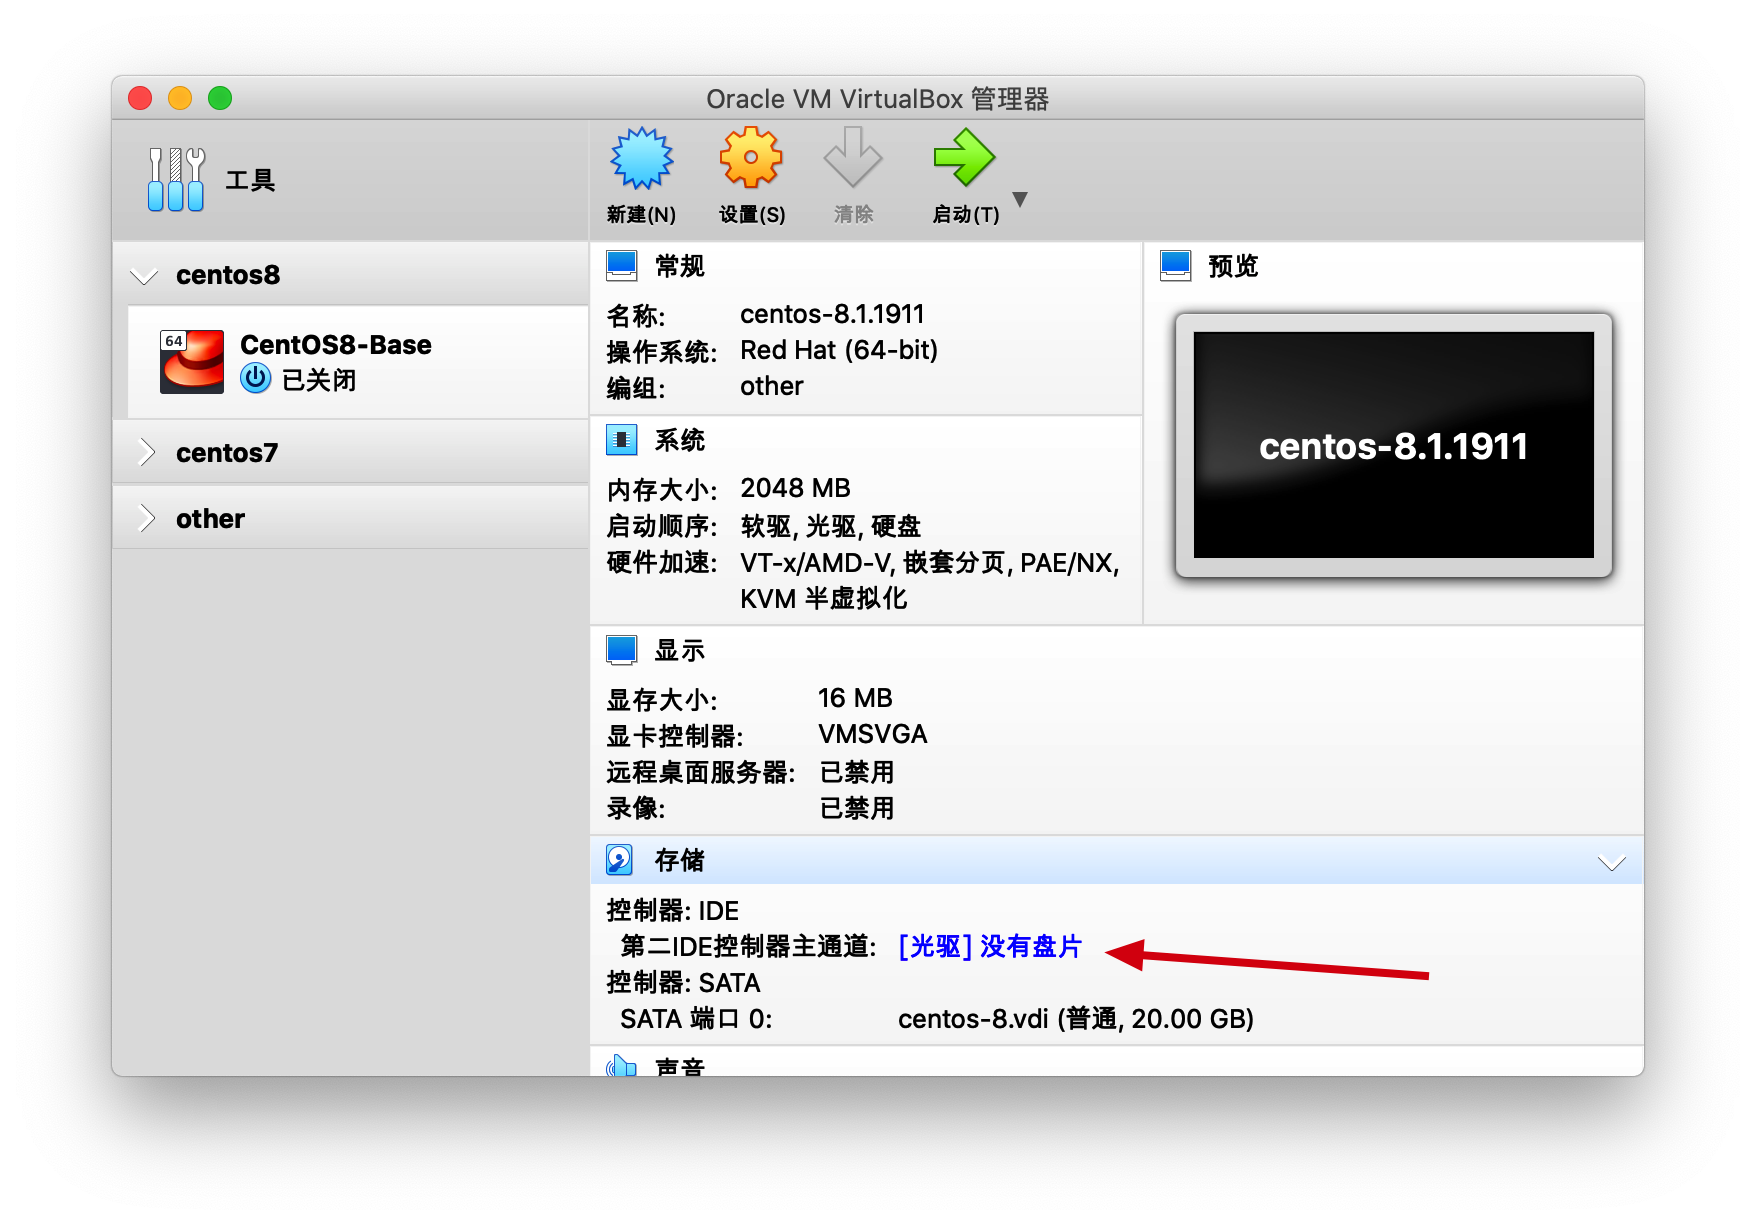
Task: Collapse the Storage section chevron
Action: tap(1611, 862)
